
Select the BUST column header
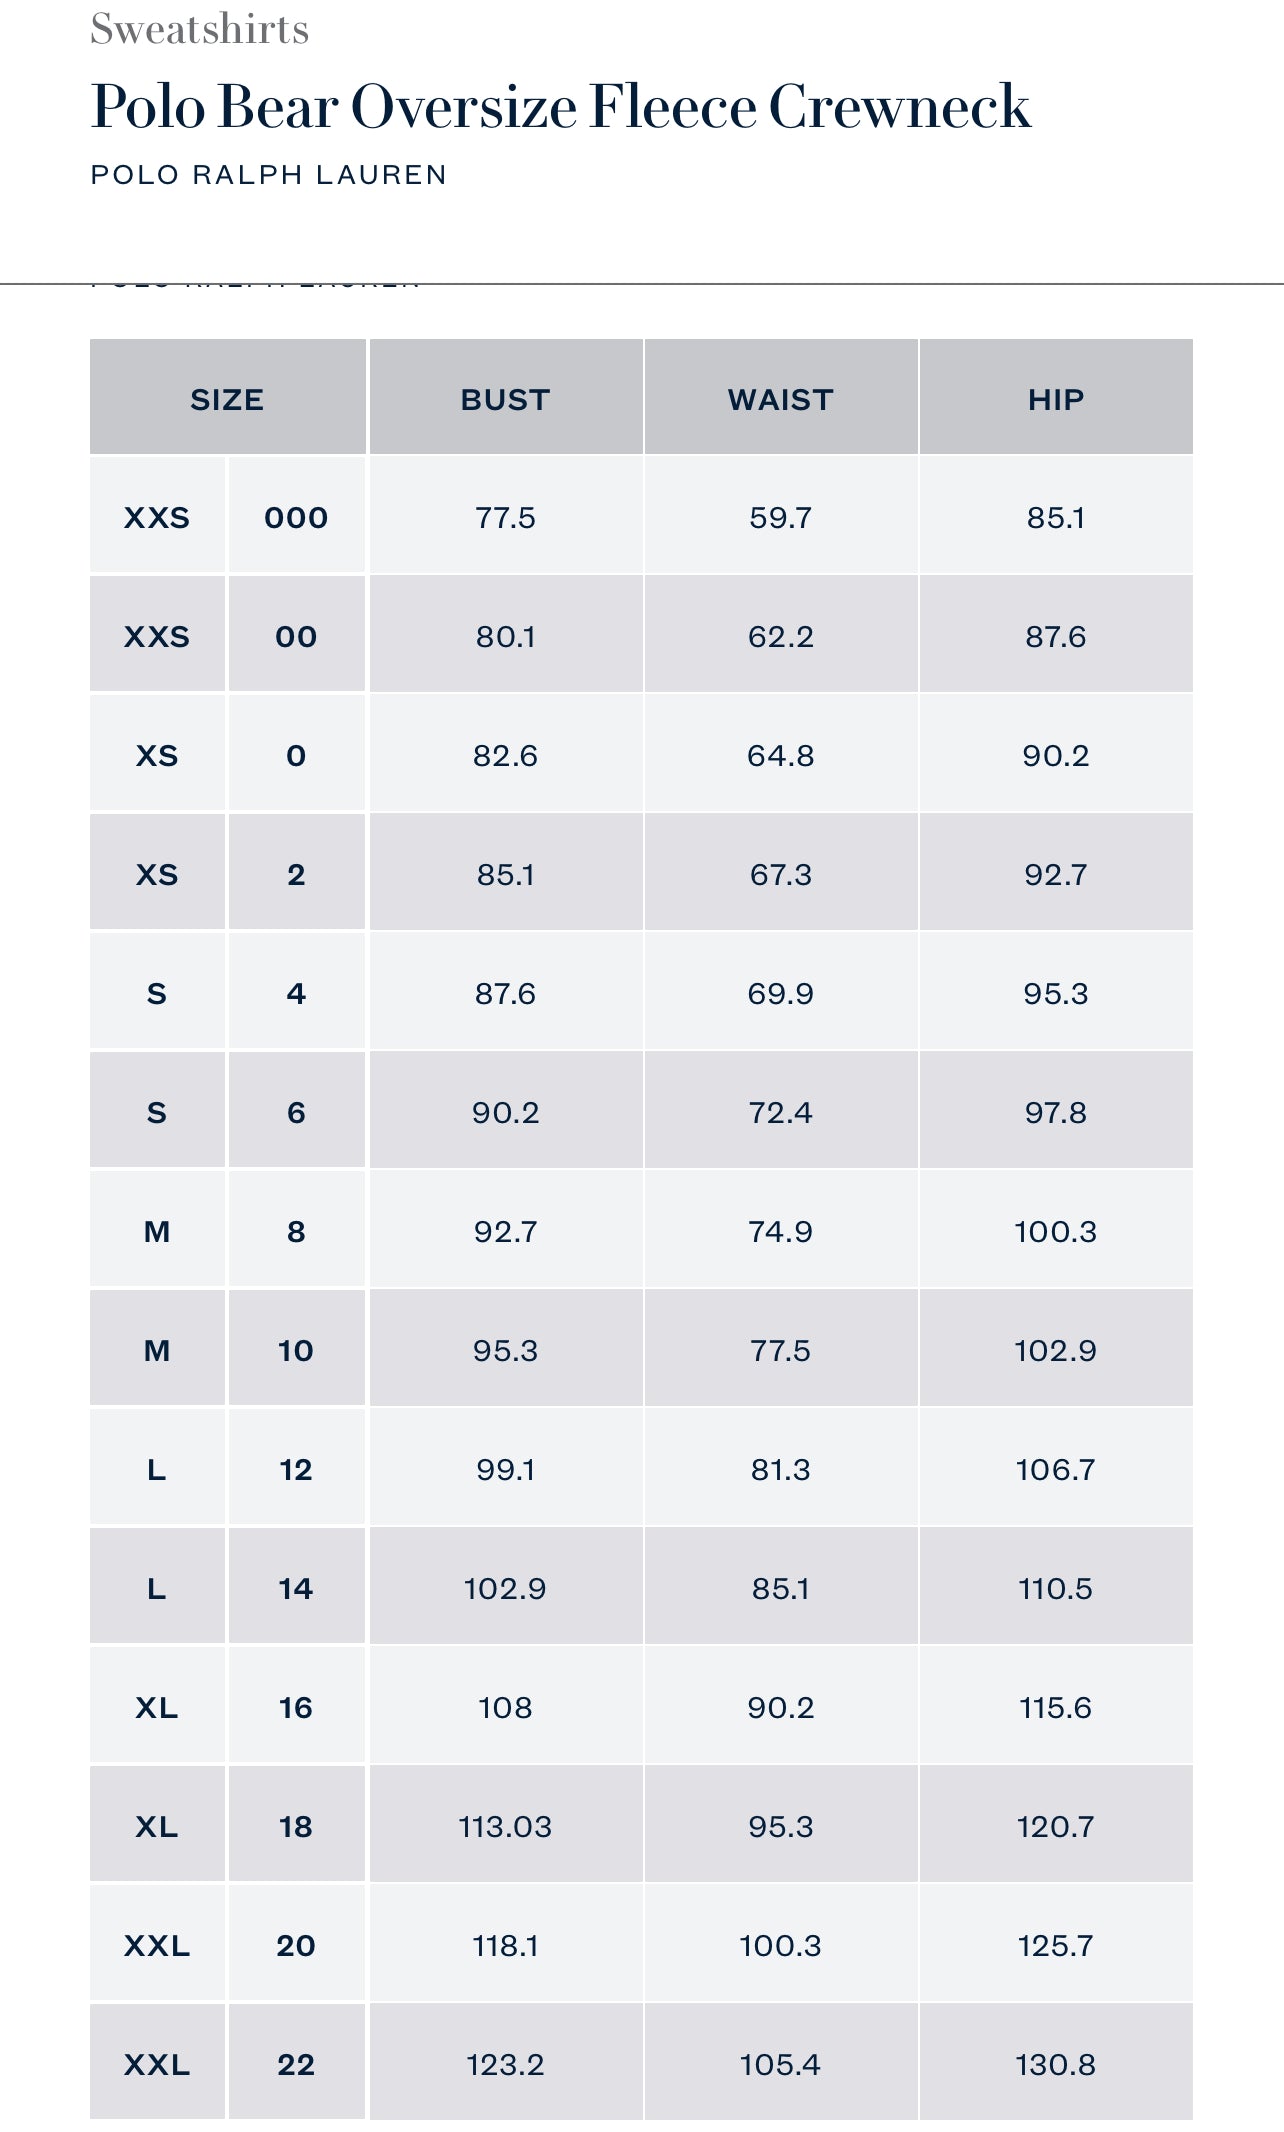tap(505, 399)
